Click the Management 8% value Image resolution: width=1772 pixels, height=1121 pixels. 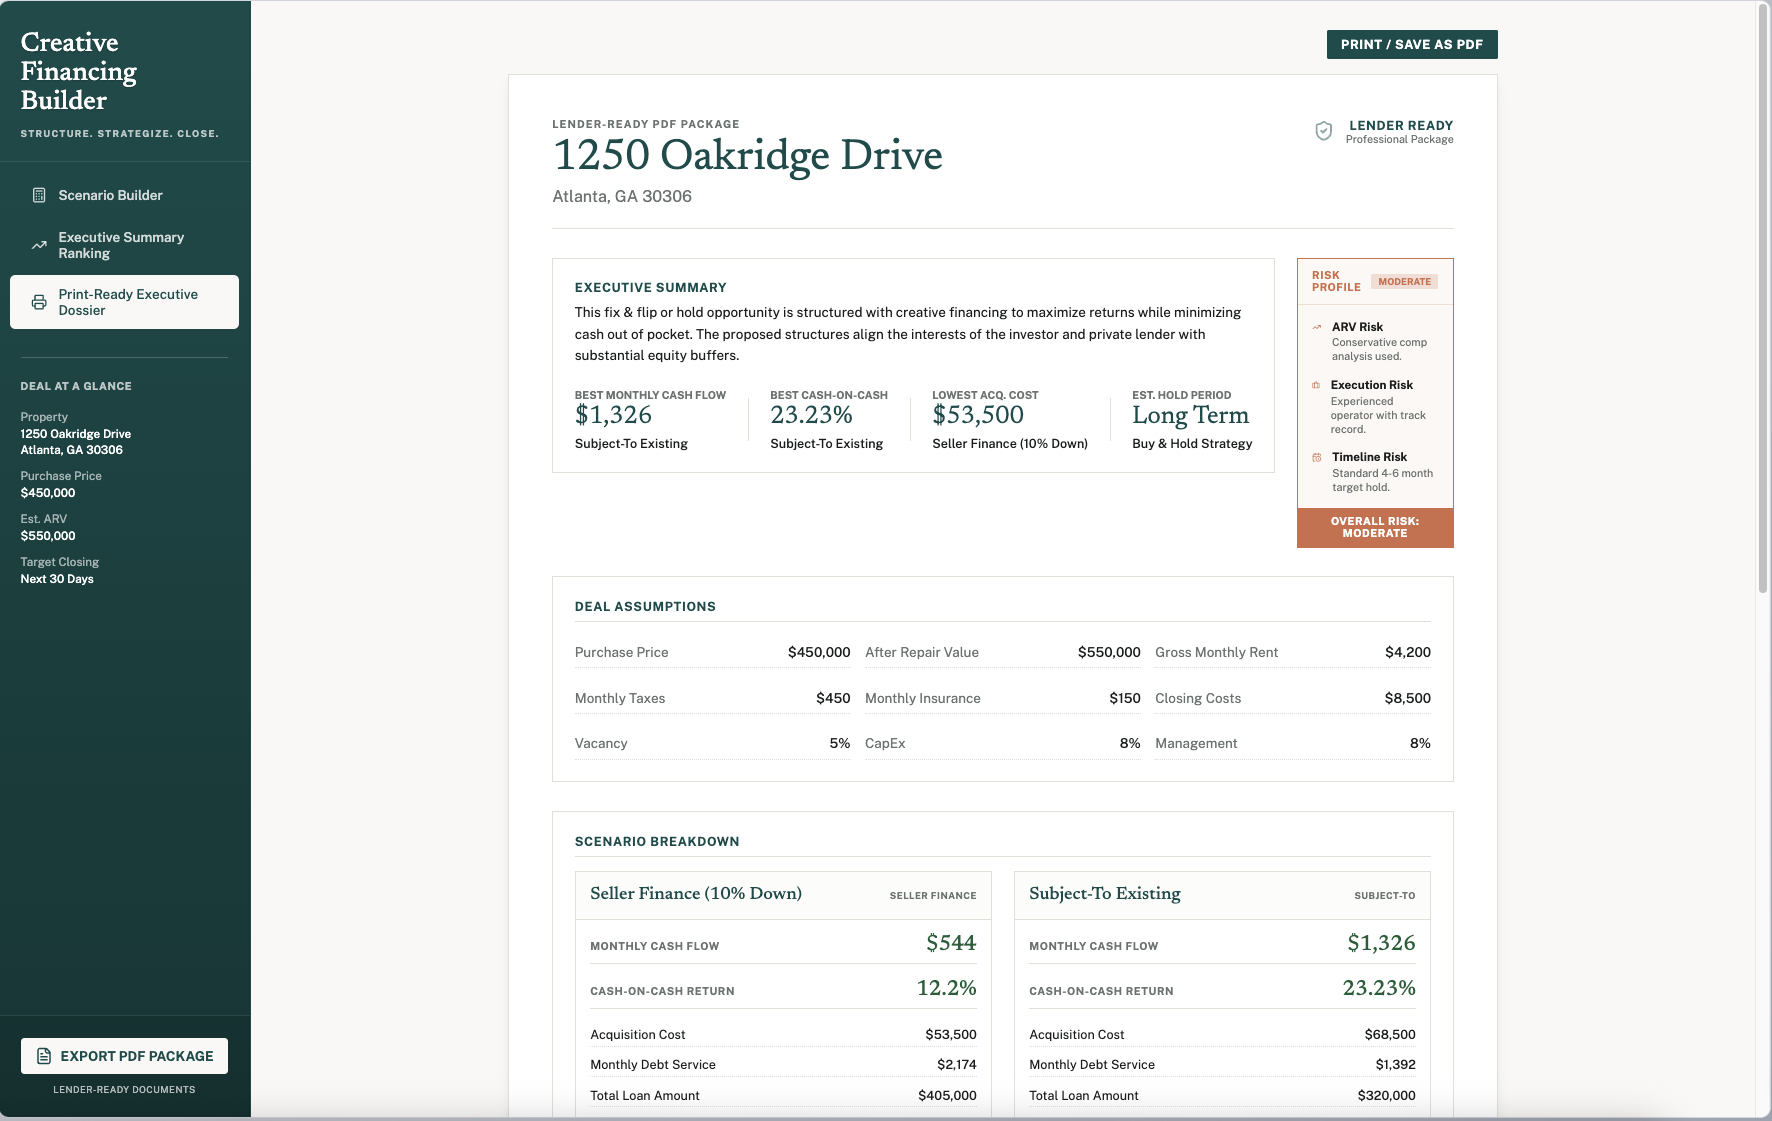click(1420, 743)
